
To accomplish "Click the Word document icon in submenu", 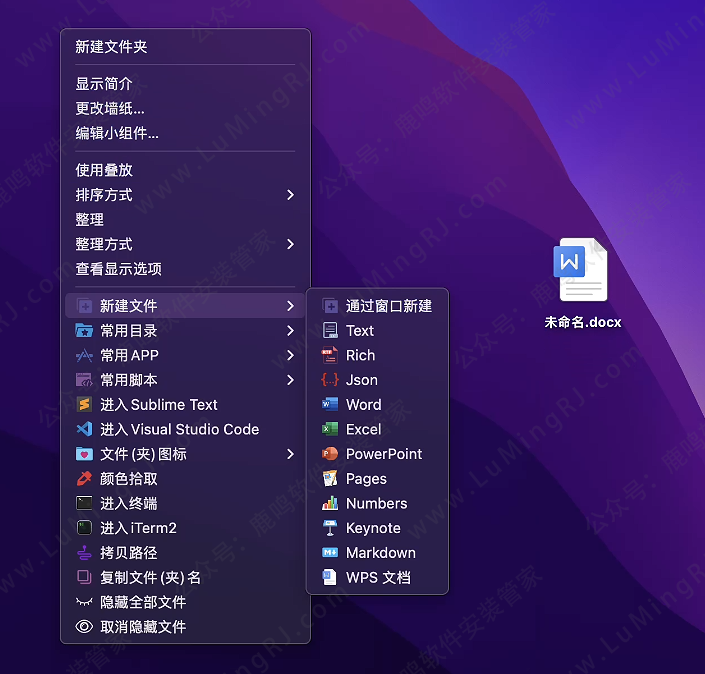I will (330, 405).
